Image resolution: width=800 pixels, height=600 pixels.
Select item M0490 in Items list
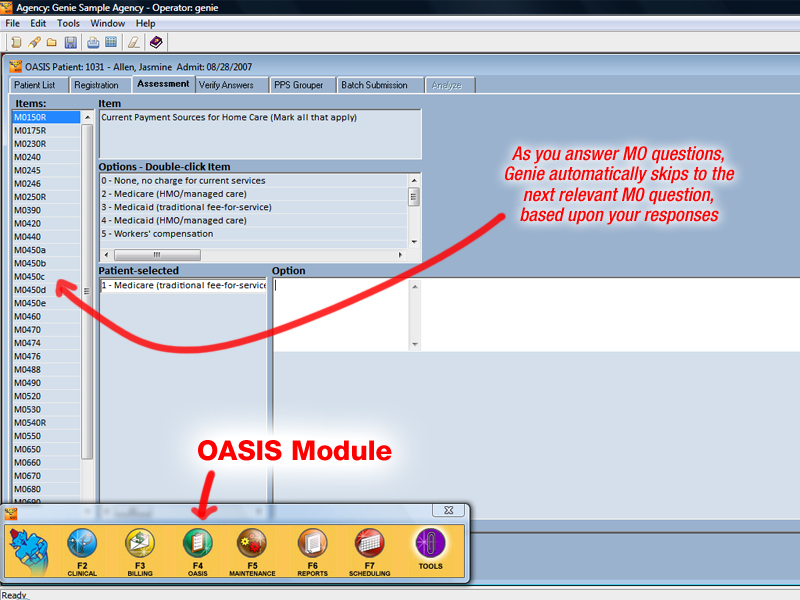(x=46, y=383)
